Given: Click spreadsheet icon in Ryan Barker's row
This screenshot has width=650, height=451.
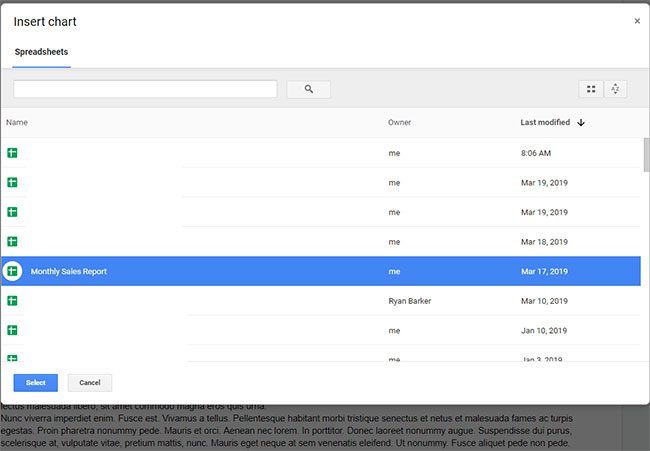Looking at the screenshot, I should [x=13, y=301].
